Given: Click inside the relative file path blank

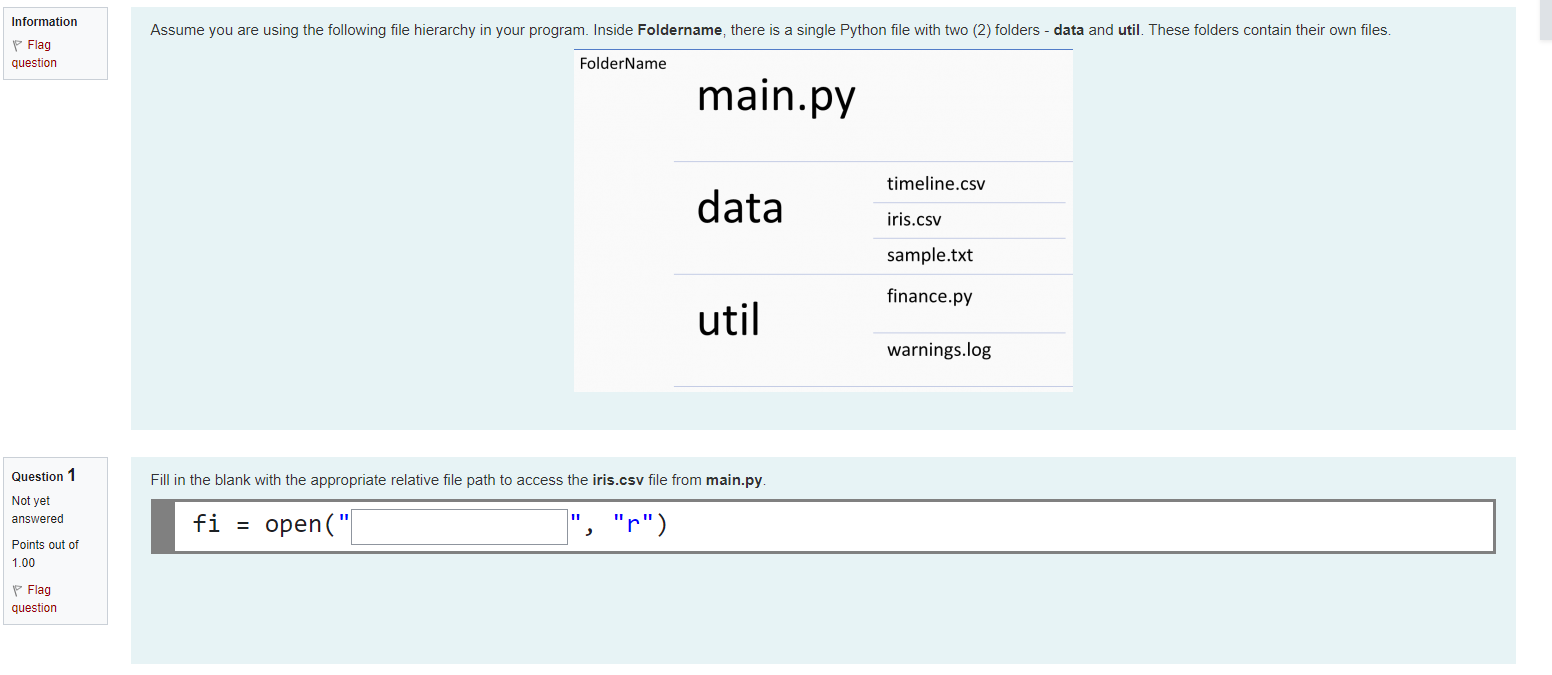Looking at the screenshot, I should pyautogui.click(x=459, y=525).
